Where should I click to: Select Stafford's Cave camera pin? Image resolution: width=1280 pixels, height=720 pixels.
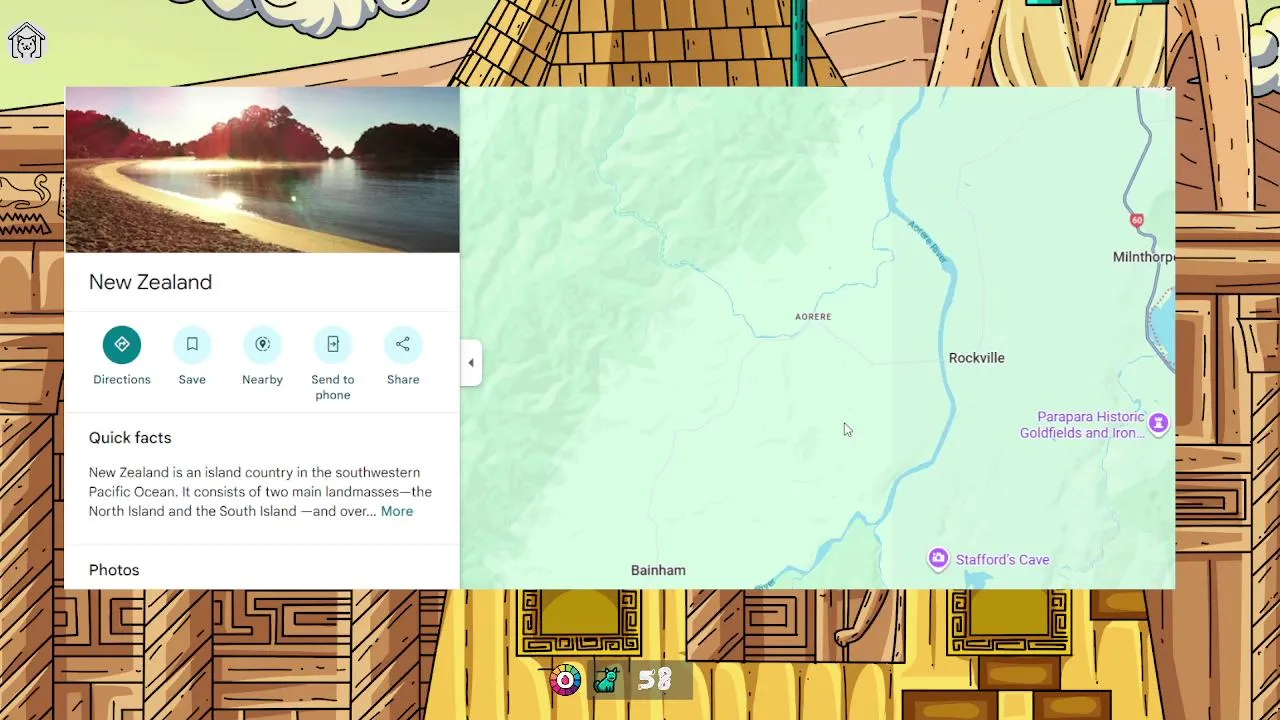pos(938,559)
